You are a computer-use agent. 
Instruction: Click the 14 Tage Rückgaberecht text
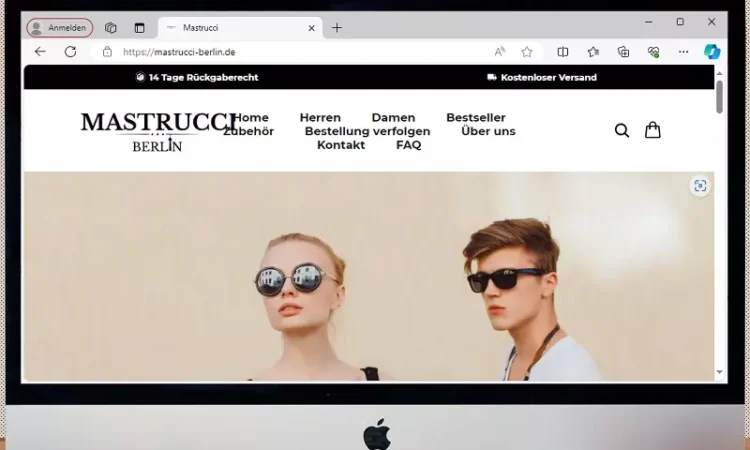[203, 77]
